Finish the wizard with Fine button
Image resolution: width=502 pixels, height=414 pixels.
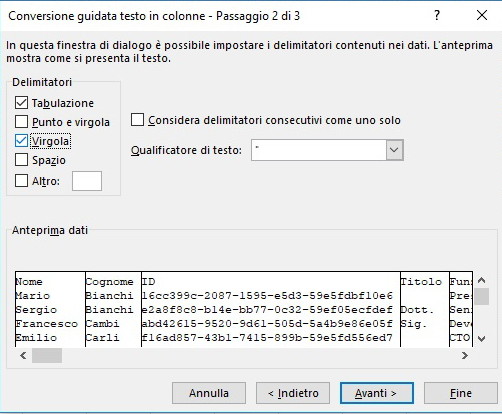(x=461, y=393)
